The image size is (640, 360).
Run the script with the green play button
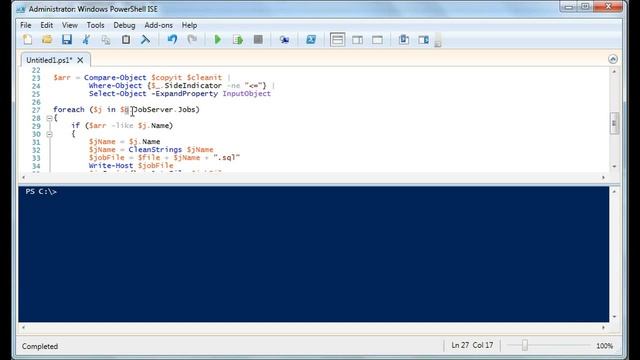point(218,40)
